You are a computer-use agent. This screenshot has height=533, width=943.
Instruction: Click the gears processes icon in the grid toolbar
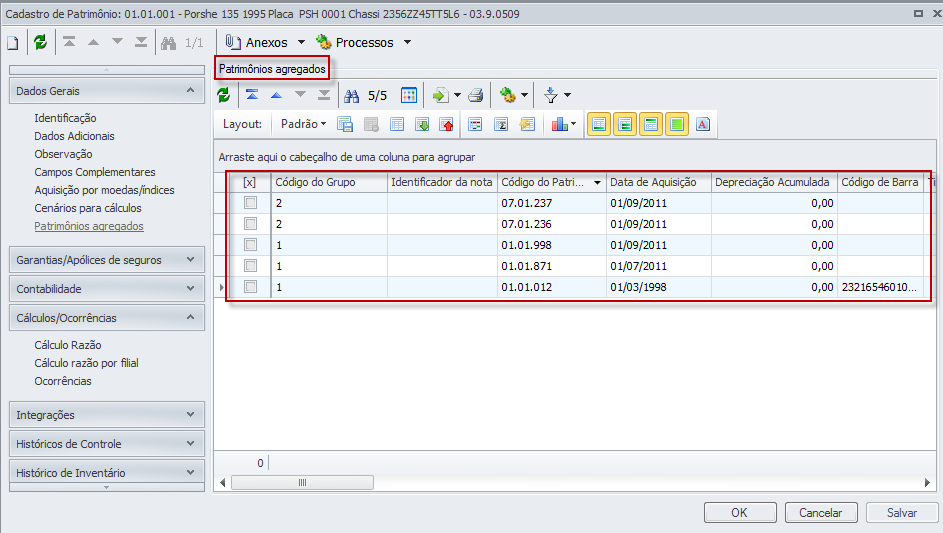(x=508, y=95)
